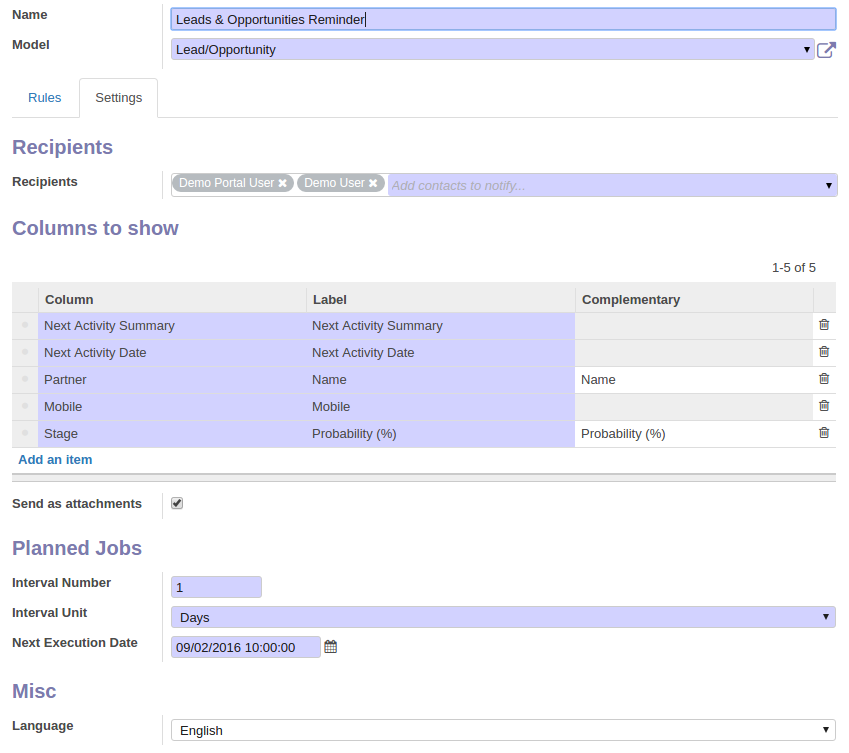Click the 1-5 of 5 pager text
The height and width of the screenshot is (753, 849).
794,268
